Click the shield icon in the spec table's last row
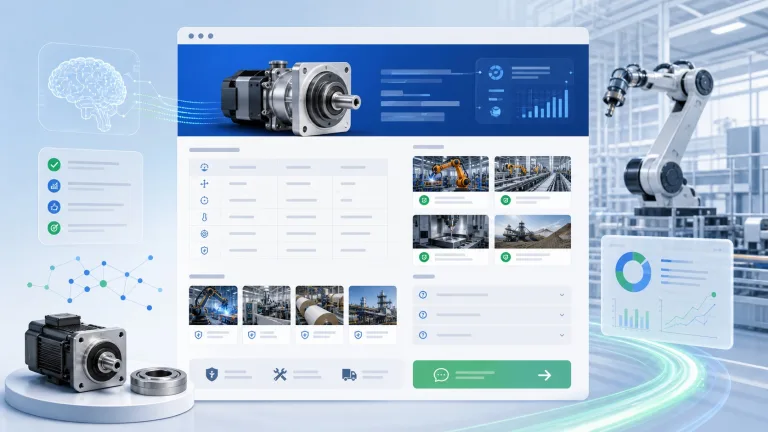 click(x=204, y=250)
